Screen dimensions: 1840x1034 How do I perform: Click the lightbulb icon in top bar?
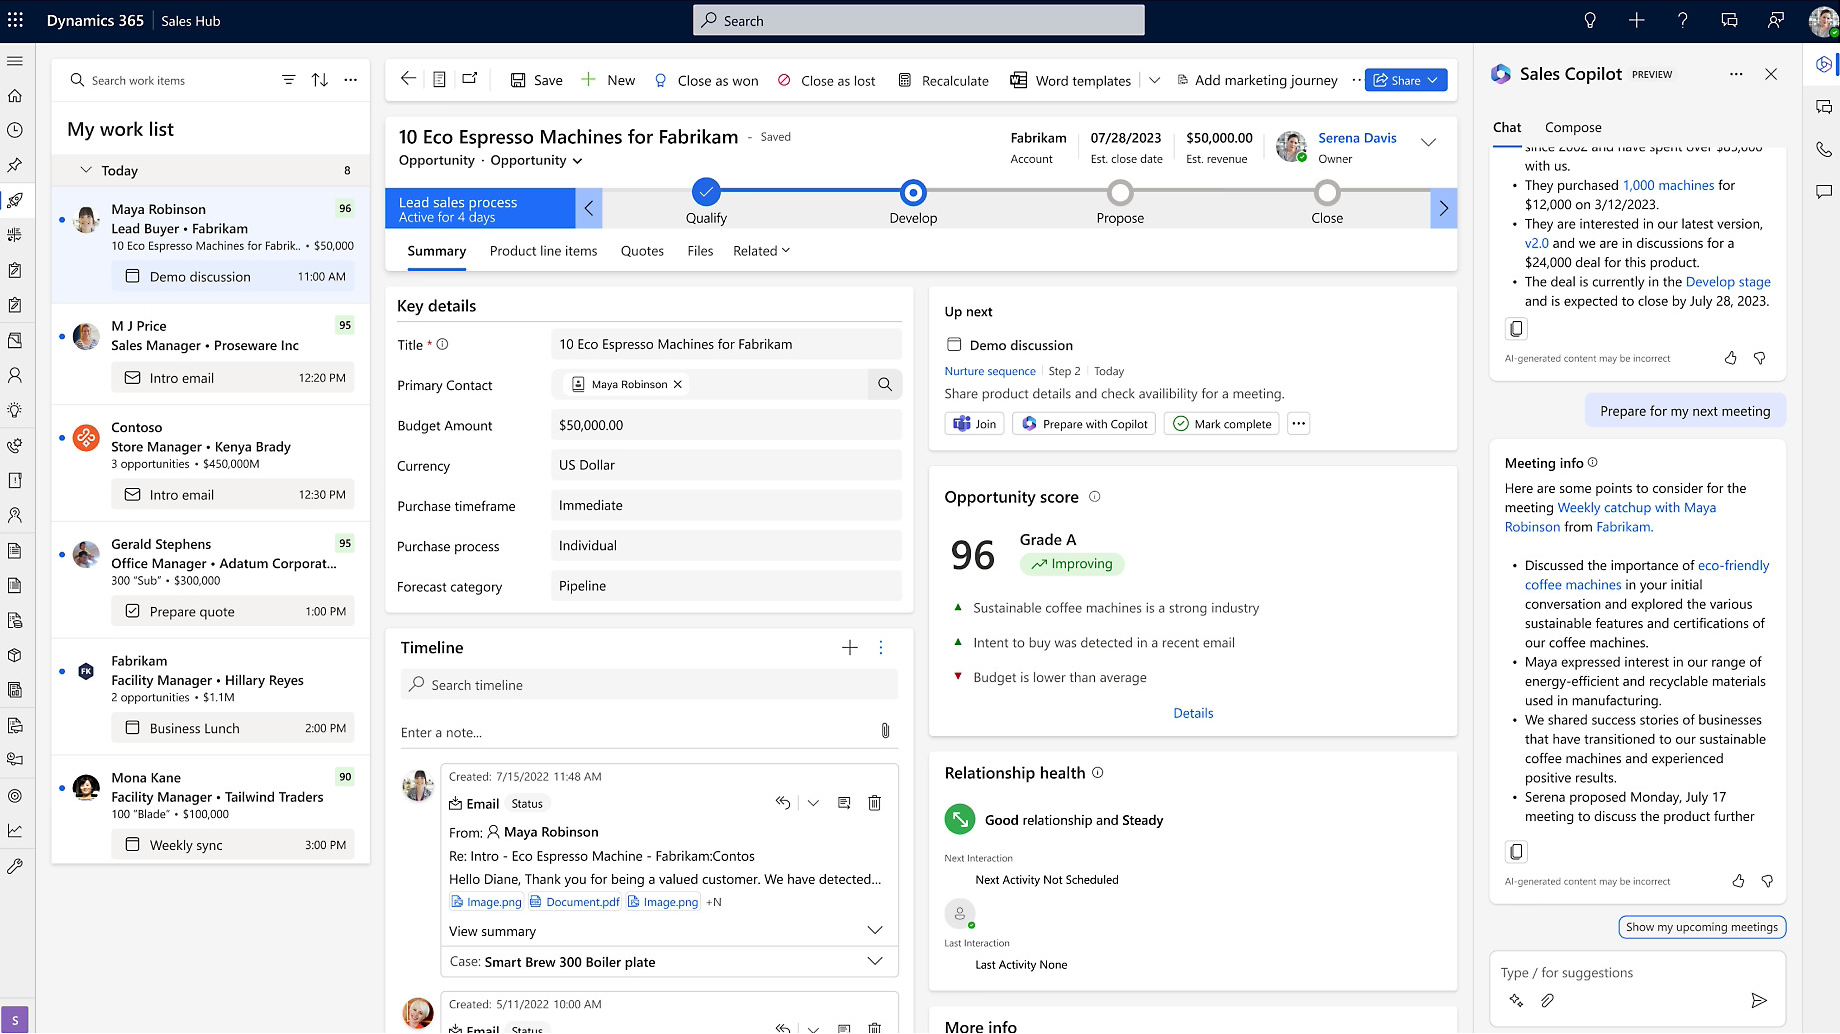click(x=1590, y=20)
